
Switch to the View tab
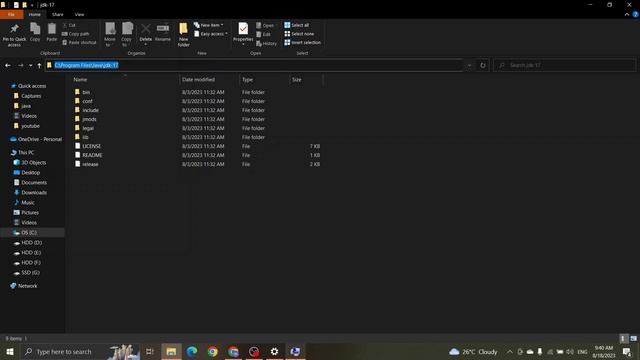tap(79, 14)
